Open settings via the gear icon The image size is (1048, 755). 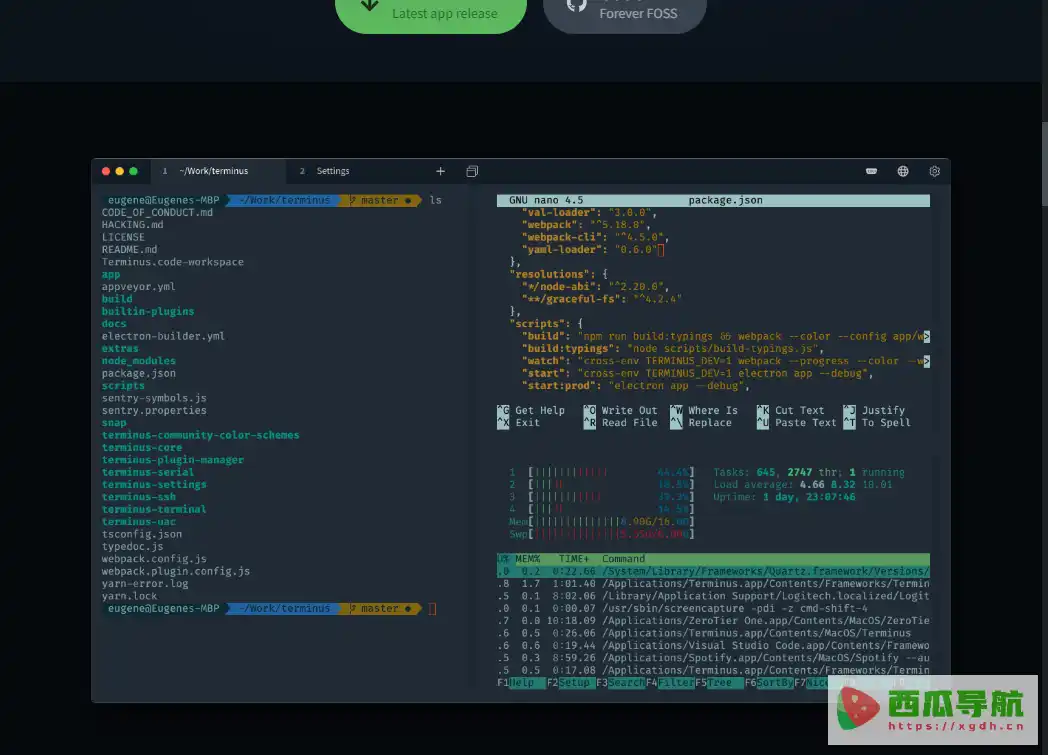934,171
